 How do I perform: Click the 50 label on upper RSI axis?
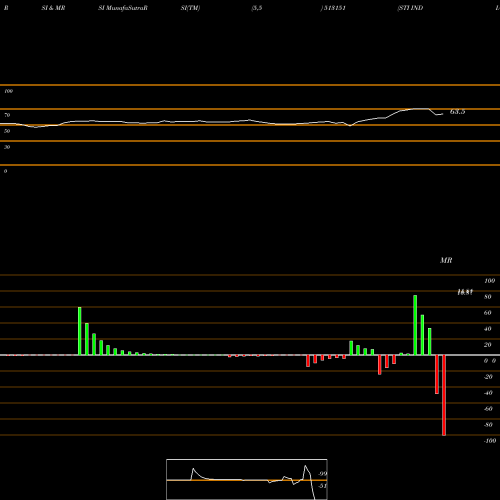tap(7, 131)
